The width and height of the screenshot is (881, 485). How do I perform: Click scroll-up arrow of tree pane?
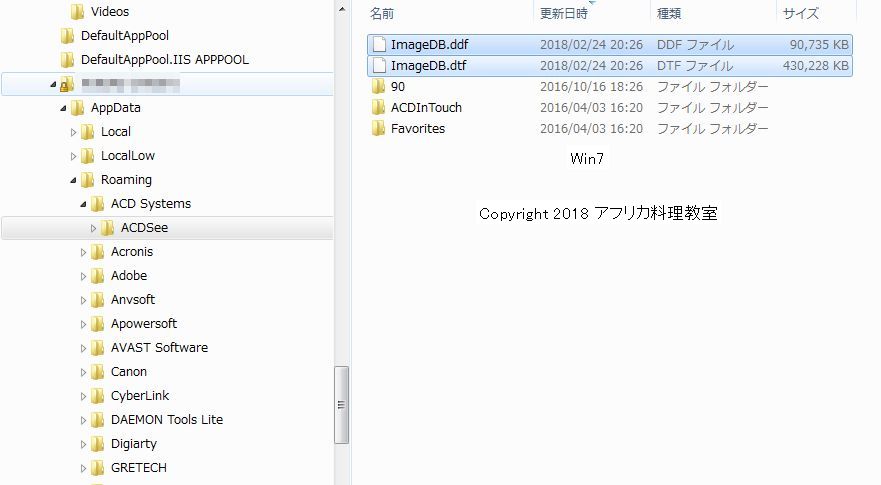(342, 10)
